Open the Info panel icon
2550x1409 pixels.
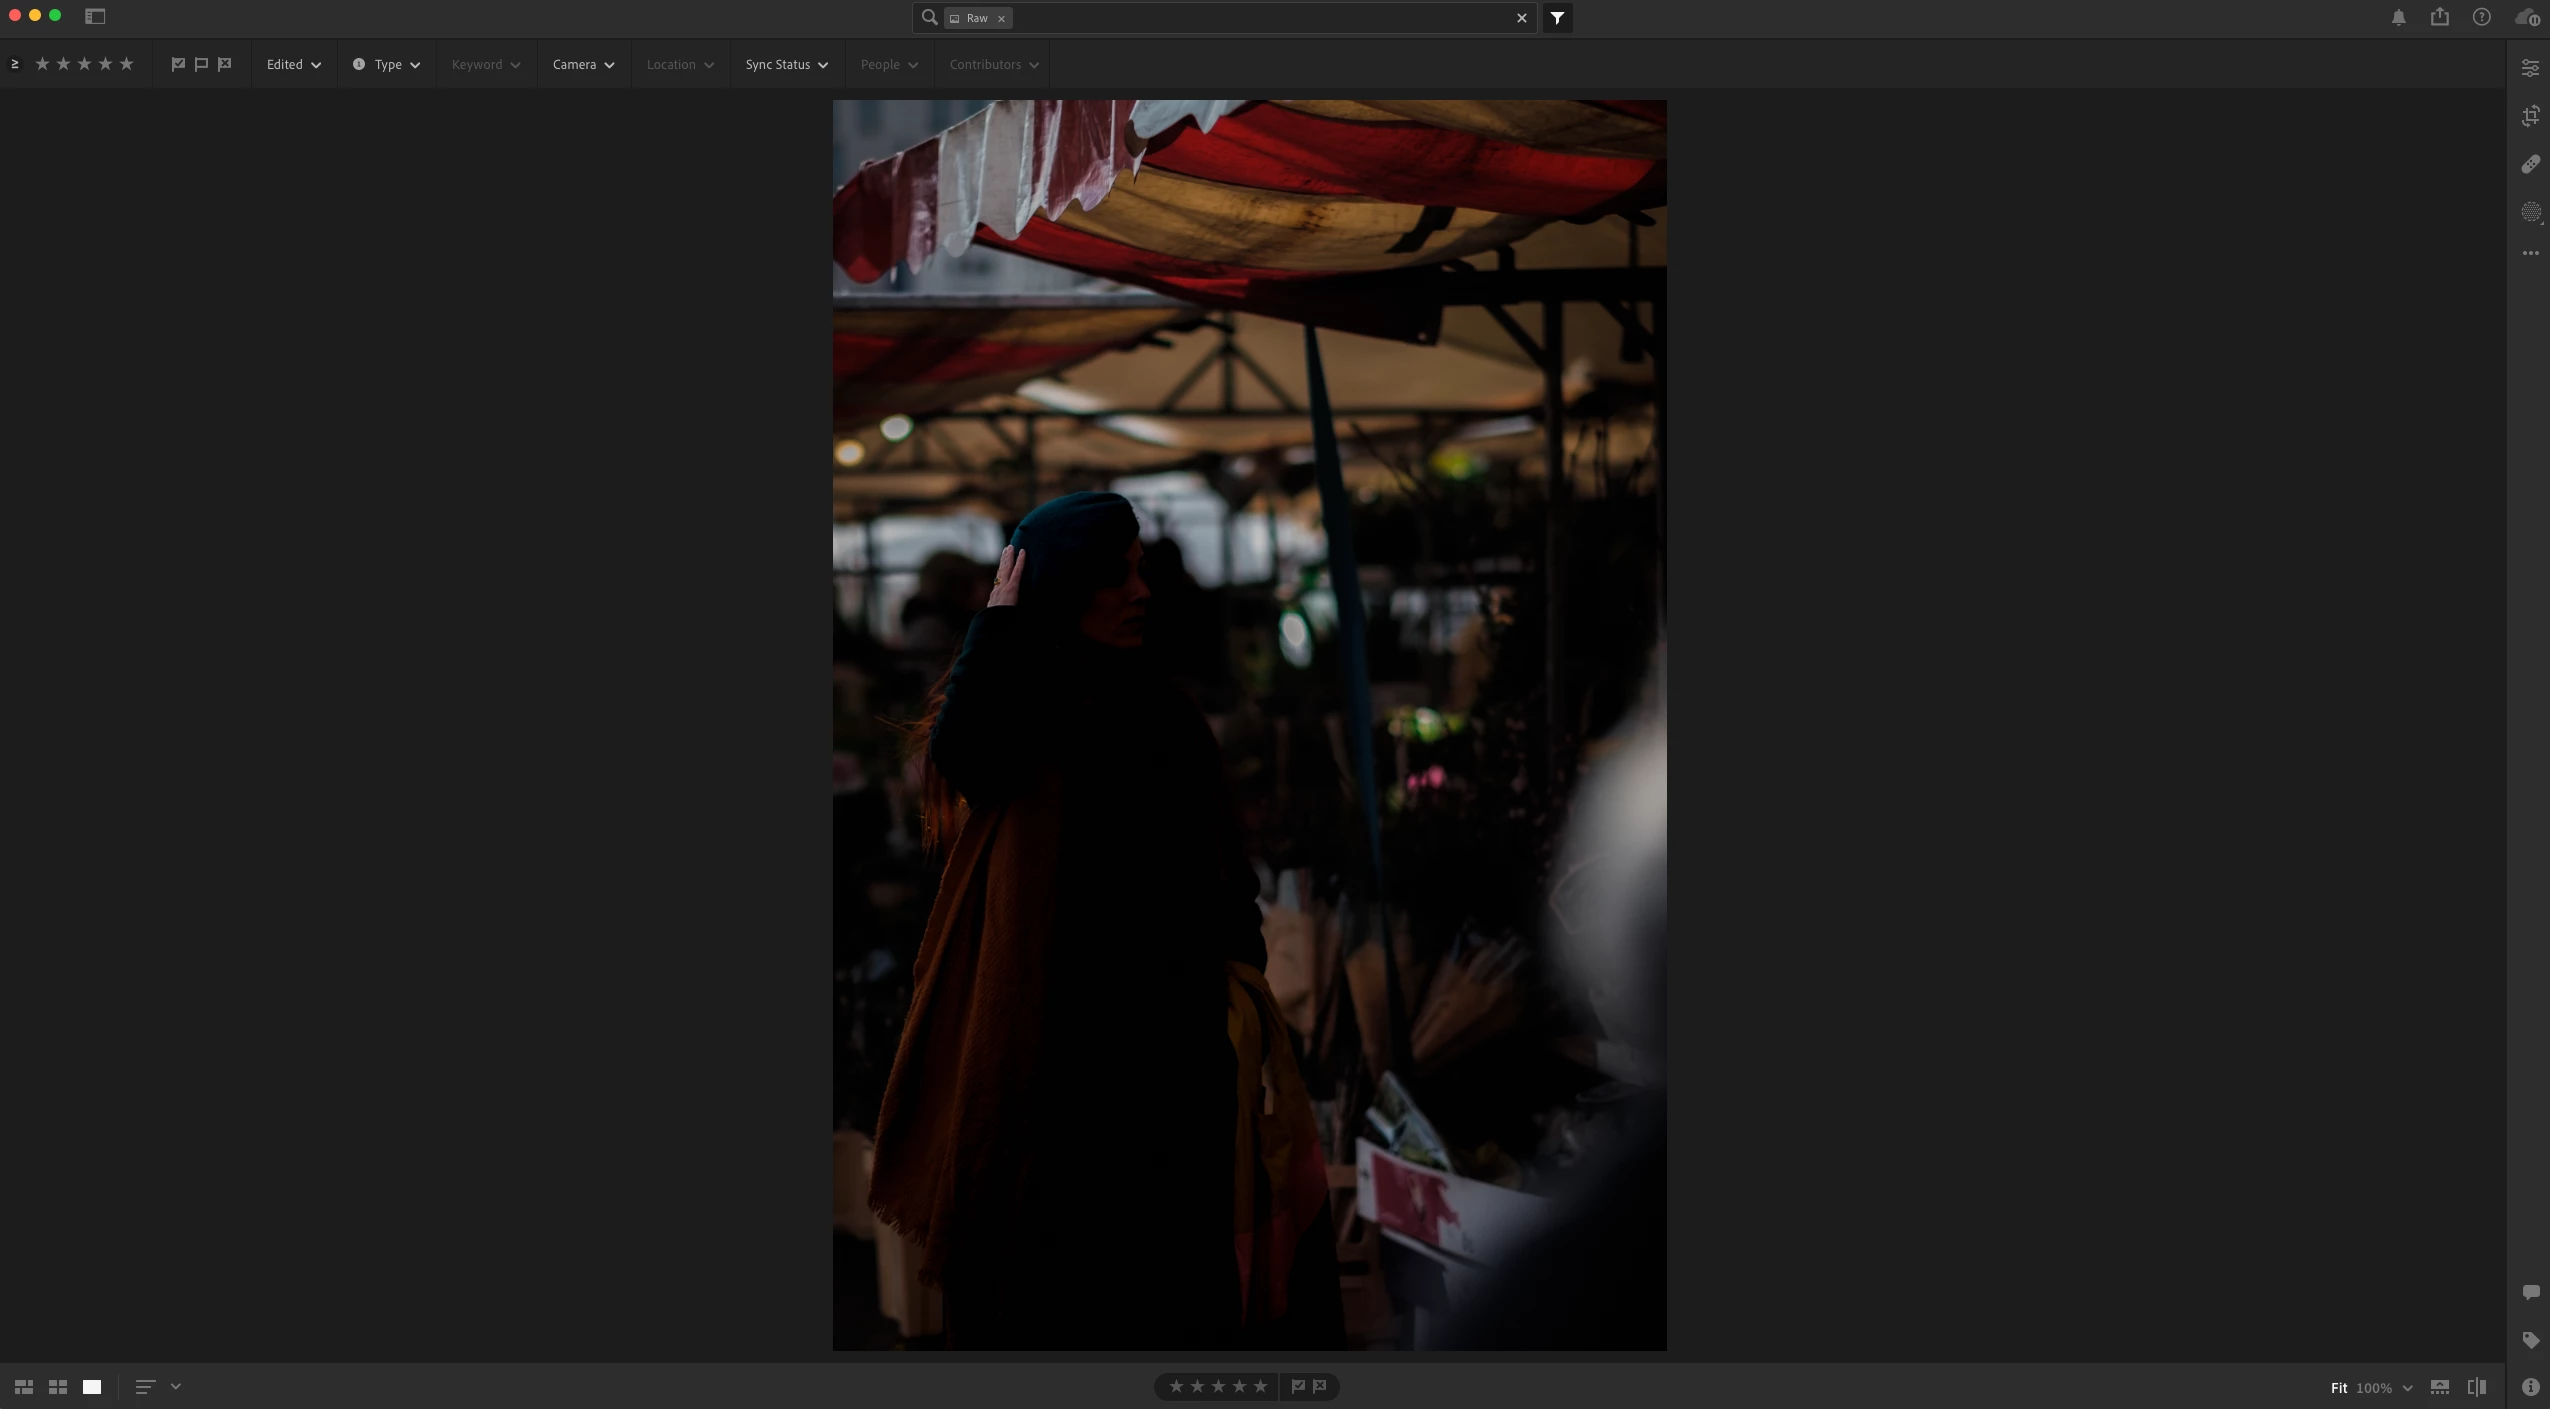click(2530, 1387)
